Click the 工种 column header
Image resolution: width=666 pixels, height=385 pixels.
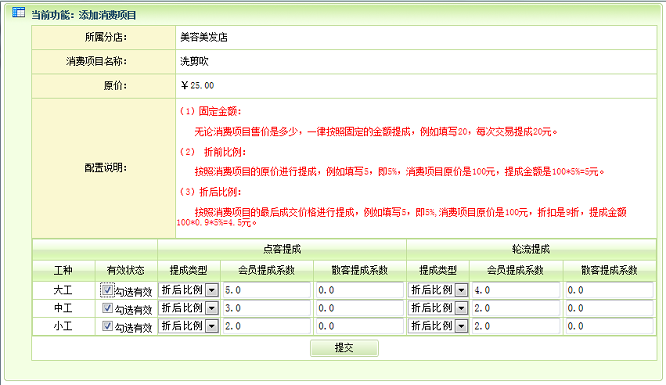tap(63, 270)
